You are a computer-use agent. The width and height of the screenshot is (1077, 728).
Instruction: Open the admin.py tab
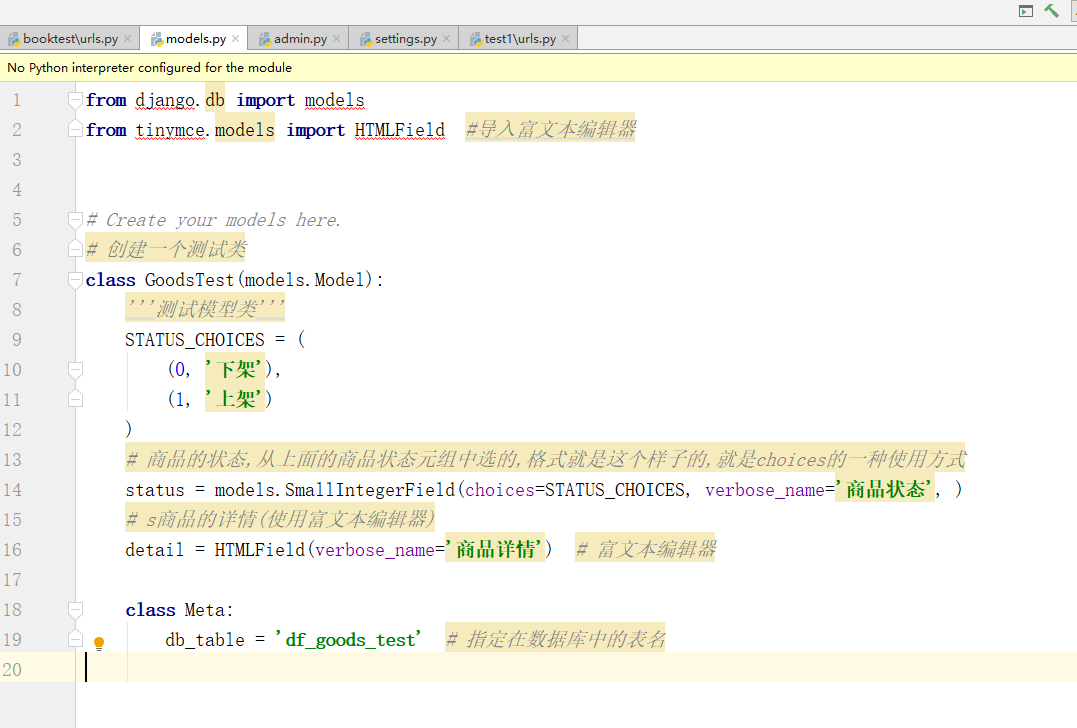[x=300, y=39]
